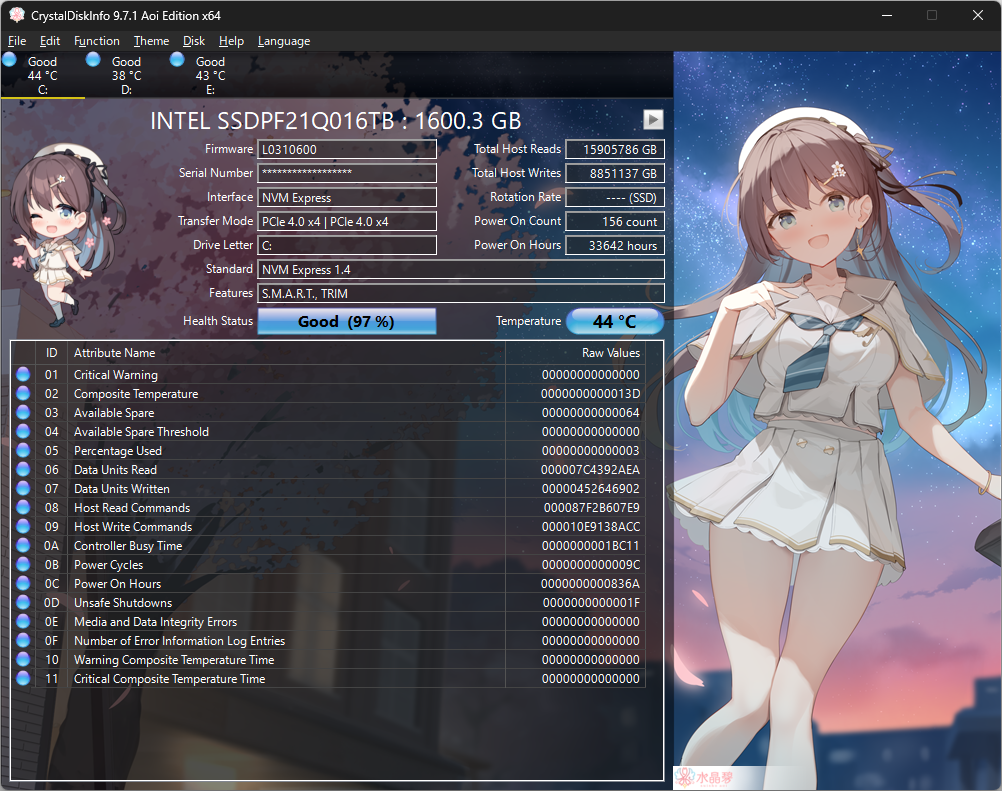Click the Transfer Mode PCIe 4.0 x4 field
This screenshot has width=1002, height=791.
(x=347, y=222)
